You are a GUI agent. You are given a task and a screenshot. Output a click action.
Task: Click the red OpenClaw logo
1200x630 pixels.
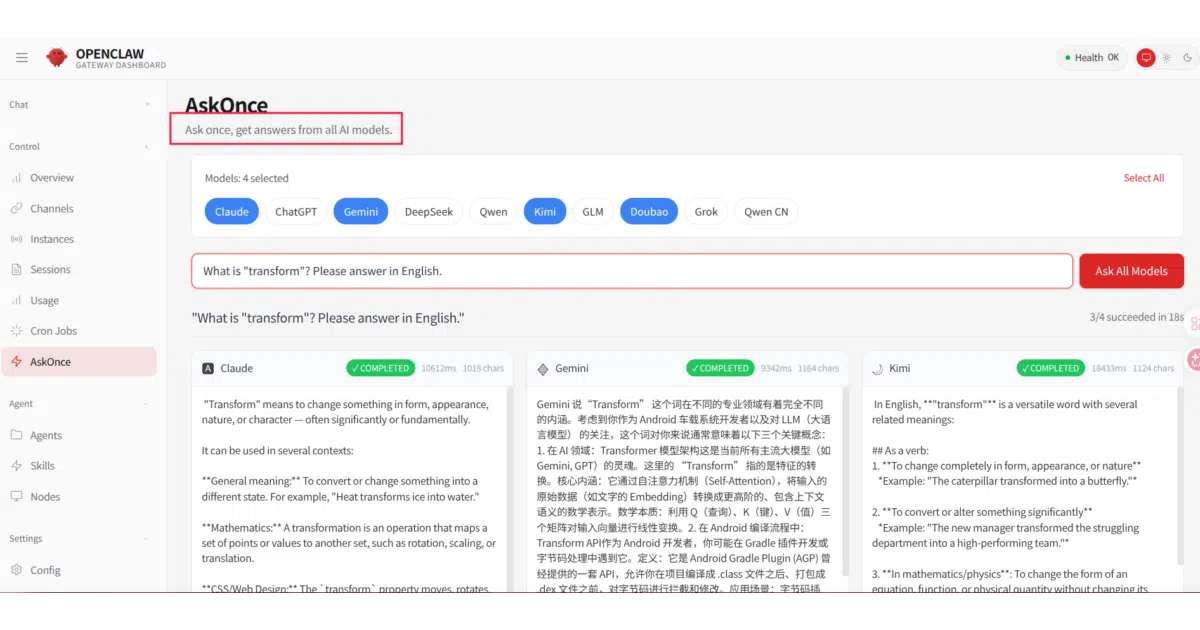(57, 58)
